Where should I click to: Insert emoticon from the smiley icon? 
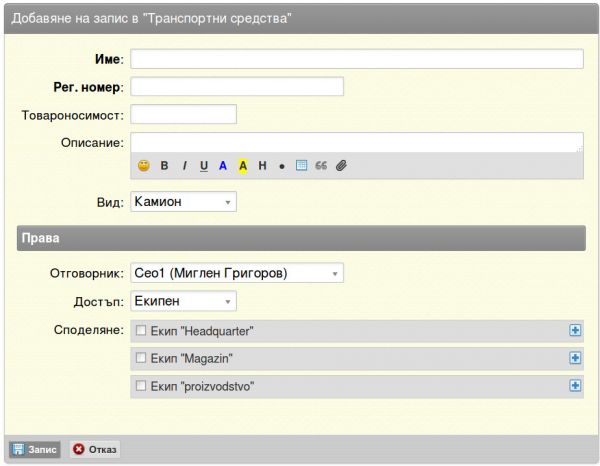pos(143,166)
